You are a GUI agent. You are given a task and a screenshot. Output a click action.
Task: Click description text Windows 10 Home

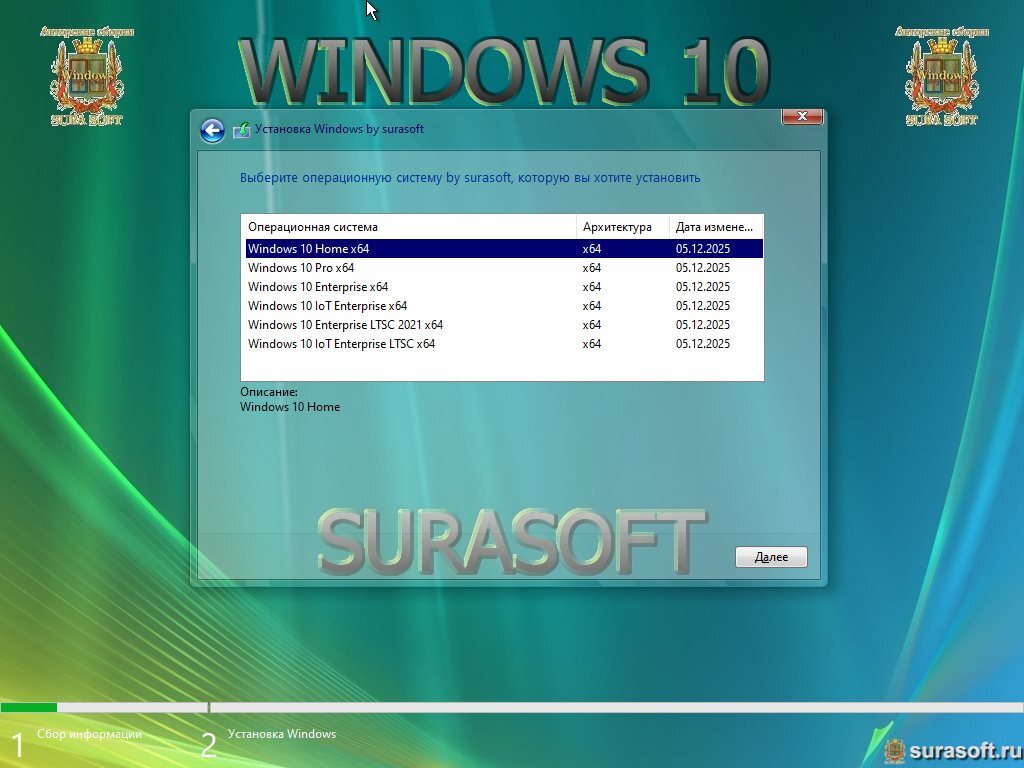click(290, 407)
